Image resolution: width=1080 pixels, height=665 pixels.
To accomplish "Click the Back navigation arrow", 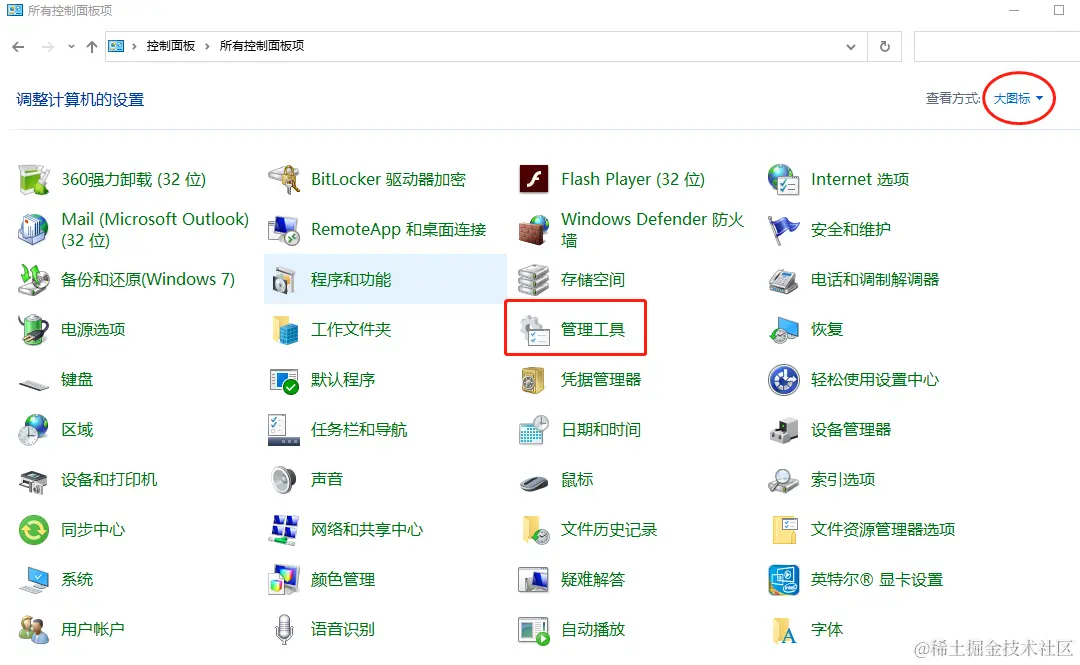I will [19, 47].
